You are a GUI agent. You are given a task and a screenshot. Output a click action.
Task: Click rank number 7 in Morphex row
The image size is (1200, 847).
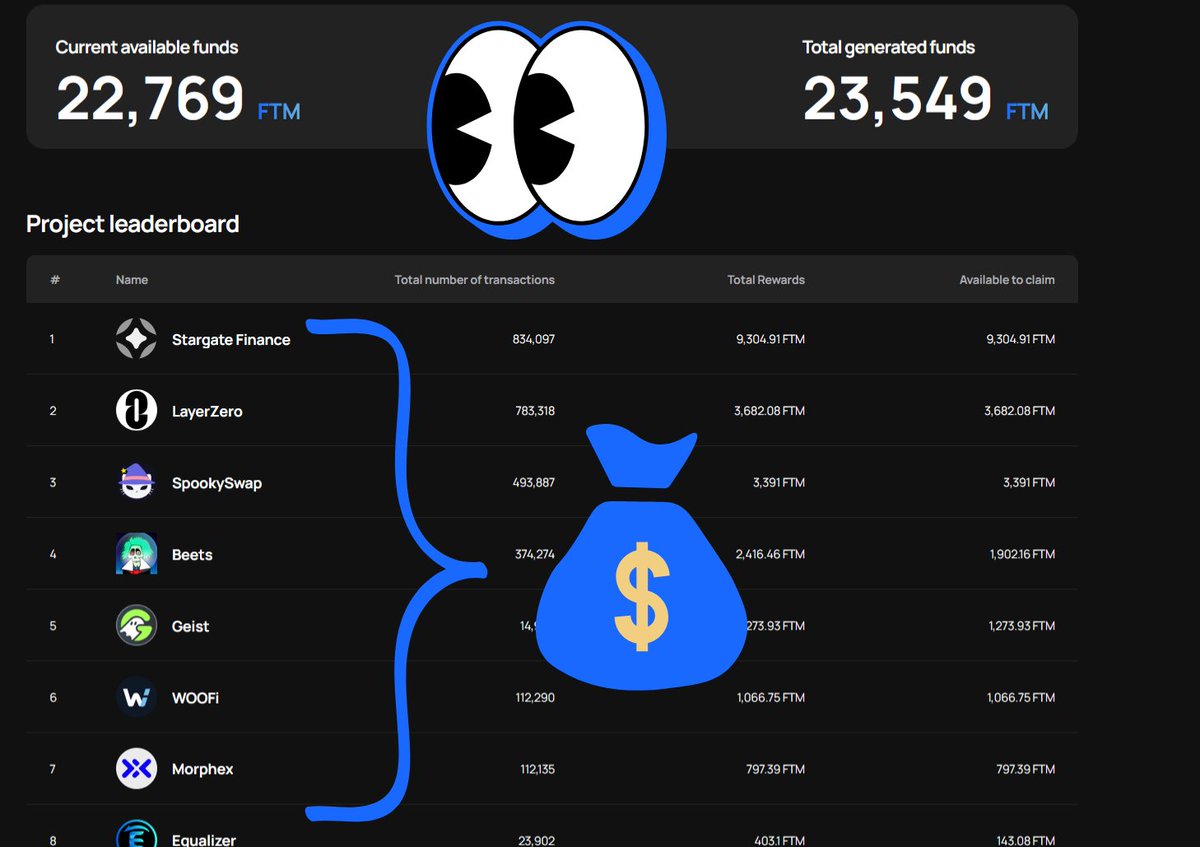click(53, 769)
